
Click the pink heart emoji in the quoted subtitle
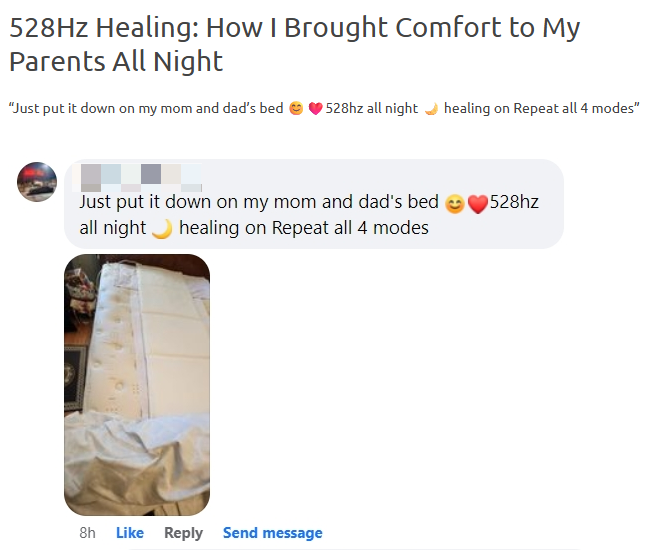point(315,109)
